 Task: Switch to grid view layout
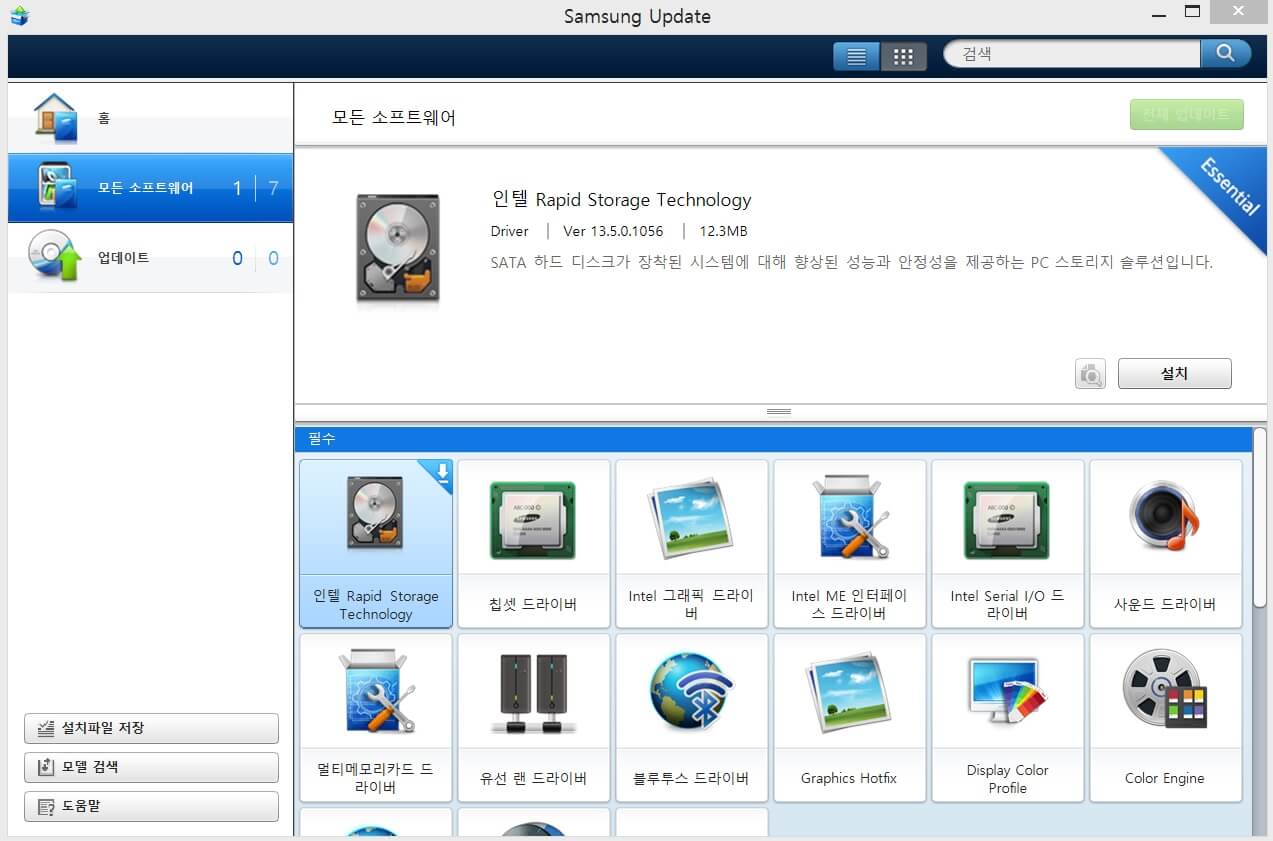[x=903, y=56]
